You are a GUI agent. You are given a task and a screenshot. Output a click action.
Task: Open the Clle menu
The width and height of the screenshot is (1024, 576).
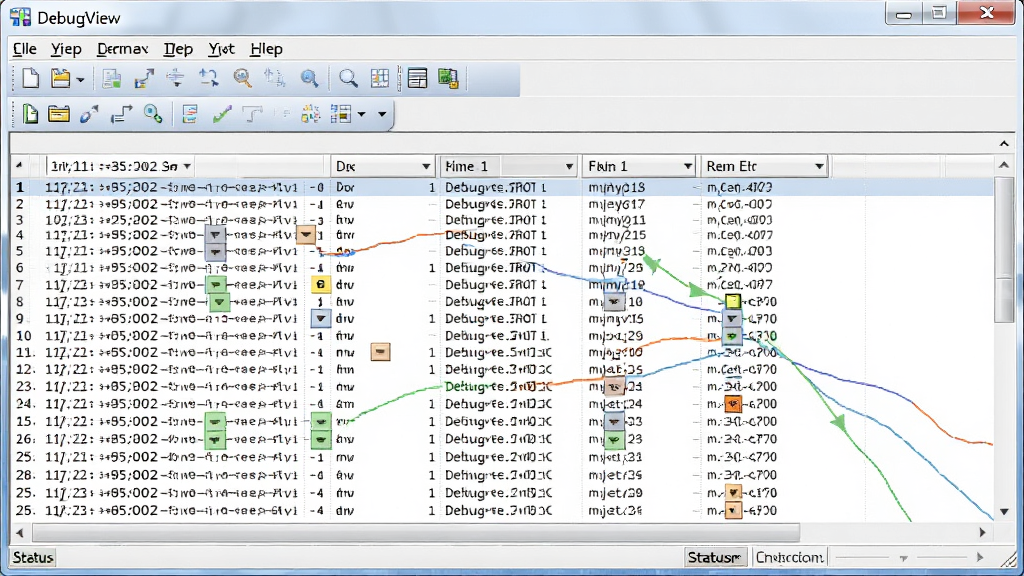click(25, 49)
